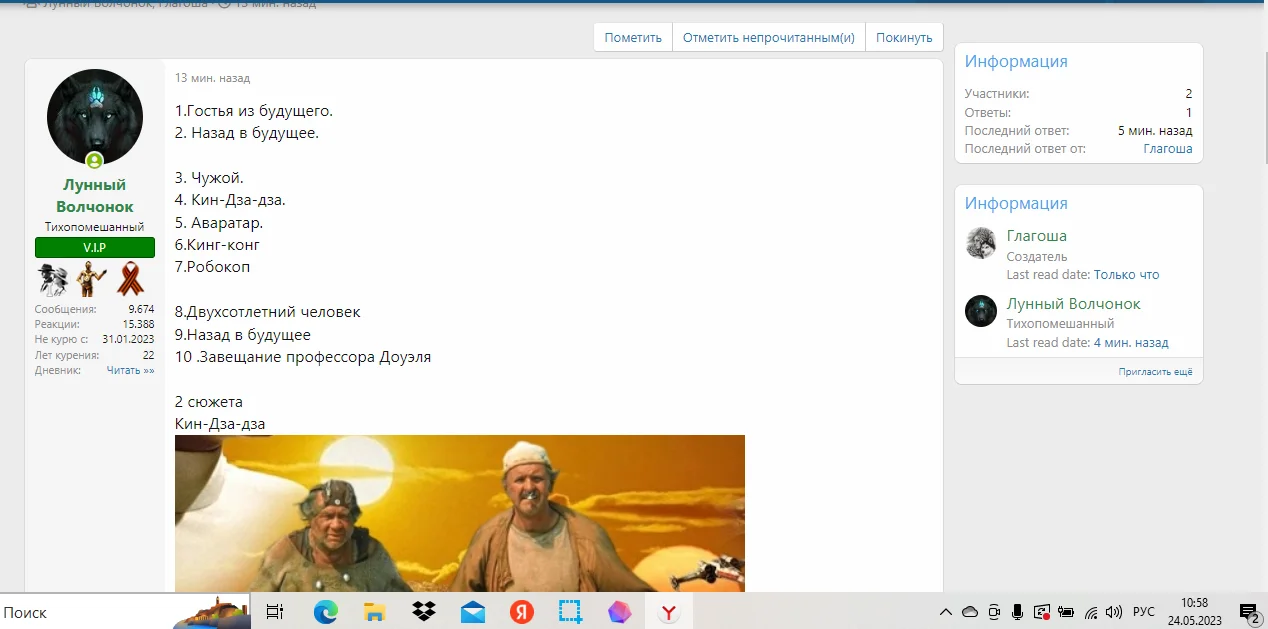
Task: Click the line '10 .Завещание профессора Доуэля'
Action: pyautogui.click(x=303, y=356)
